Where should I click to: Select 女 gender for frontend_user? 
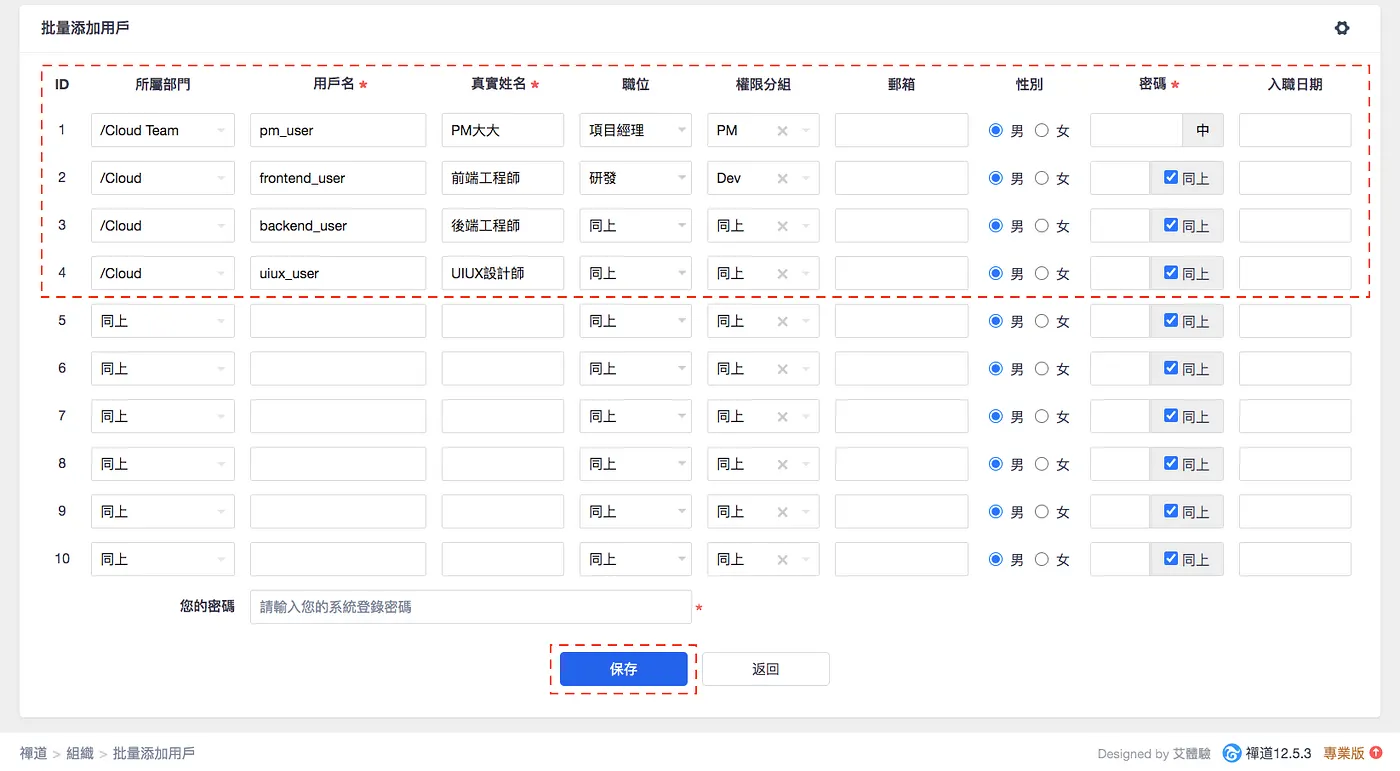(x=1042, y=178)
